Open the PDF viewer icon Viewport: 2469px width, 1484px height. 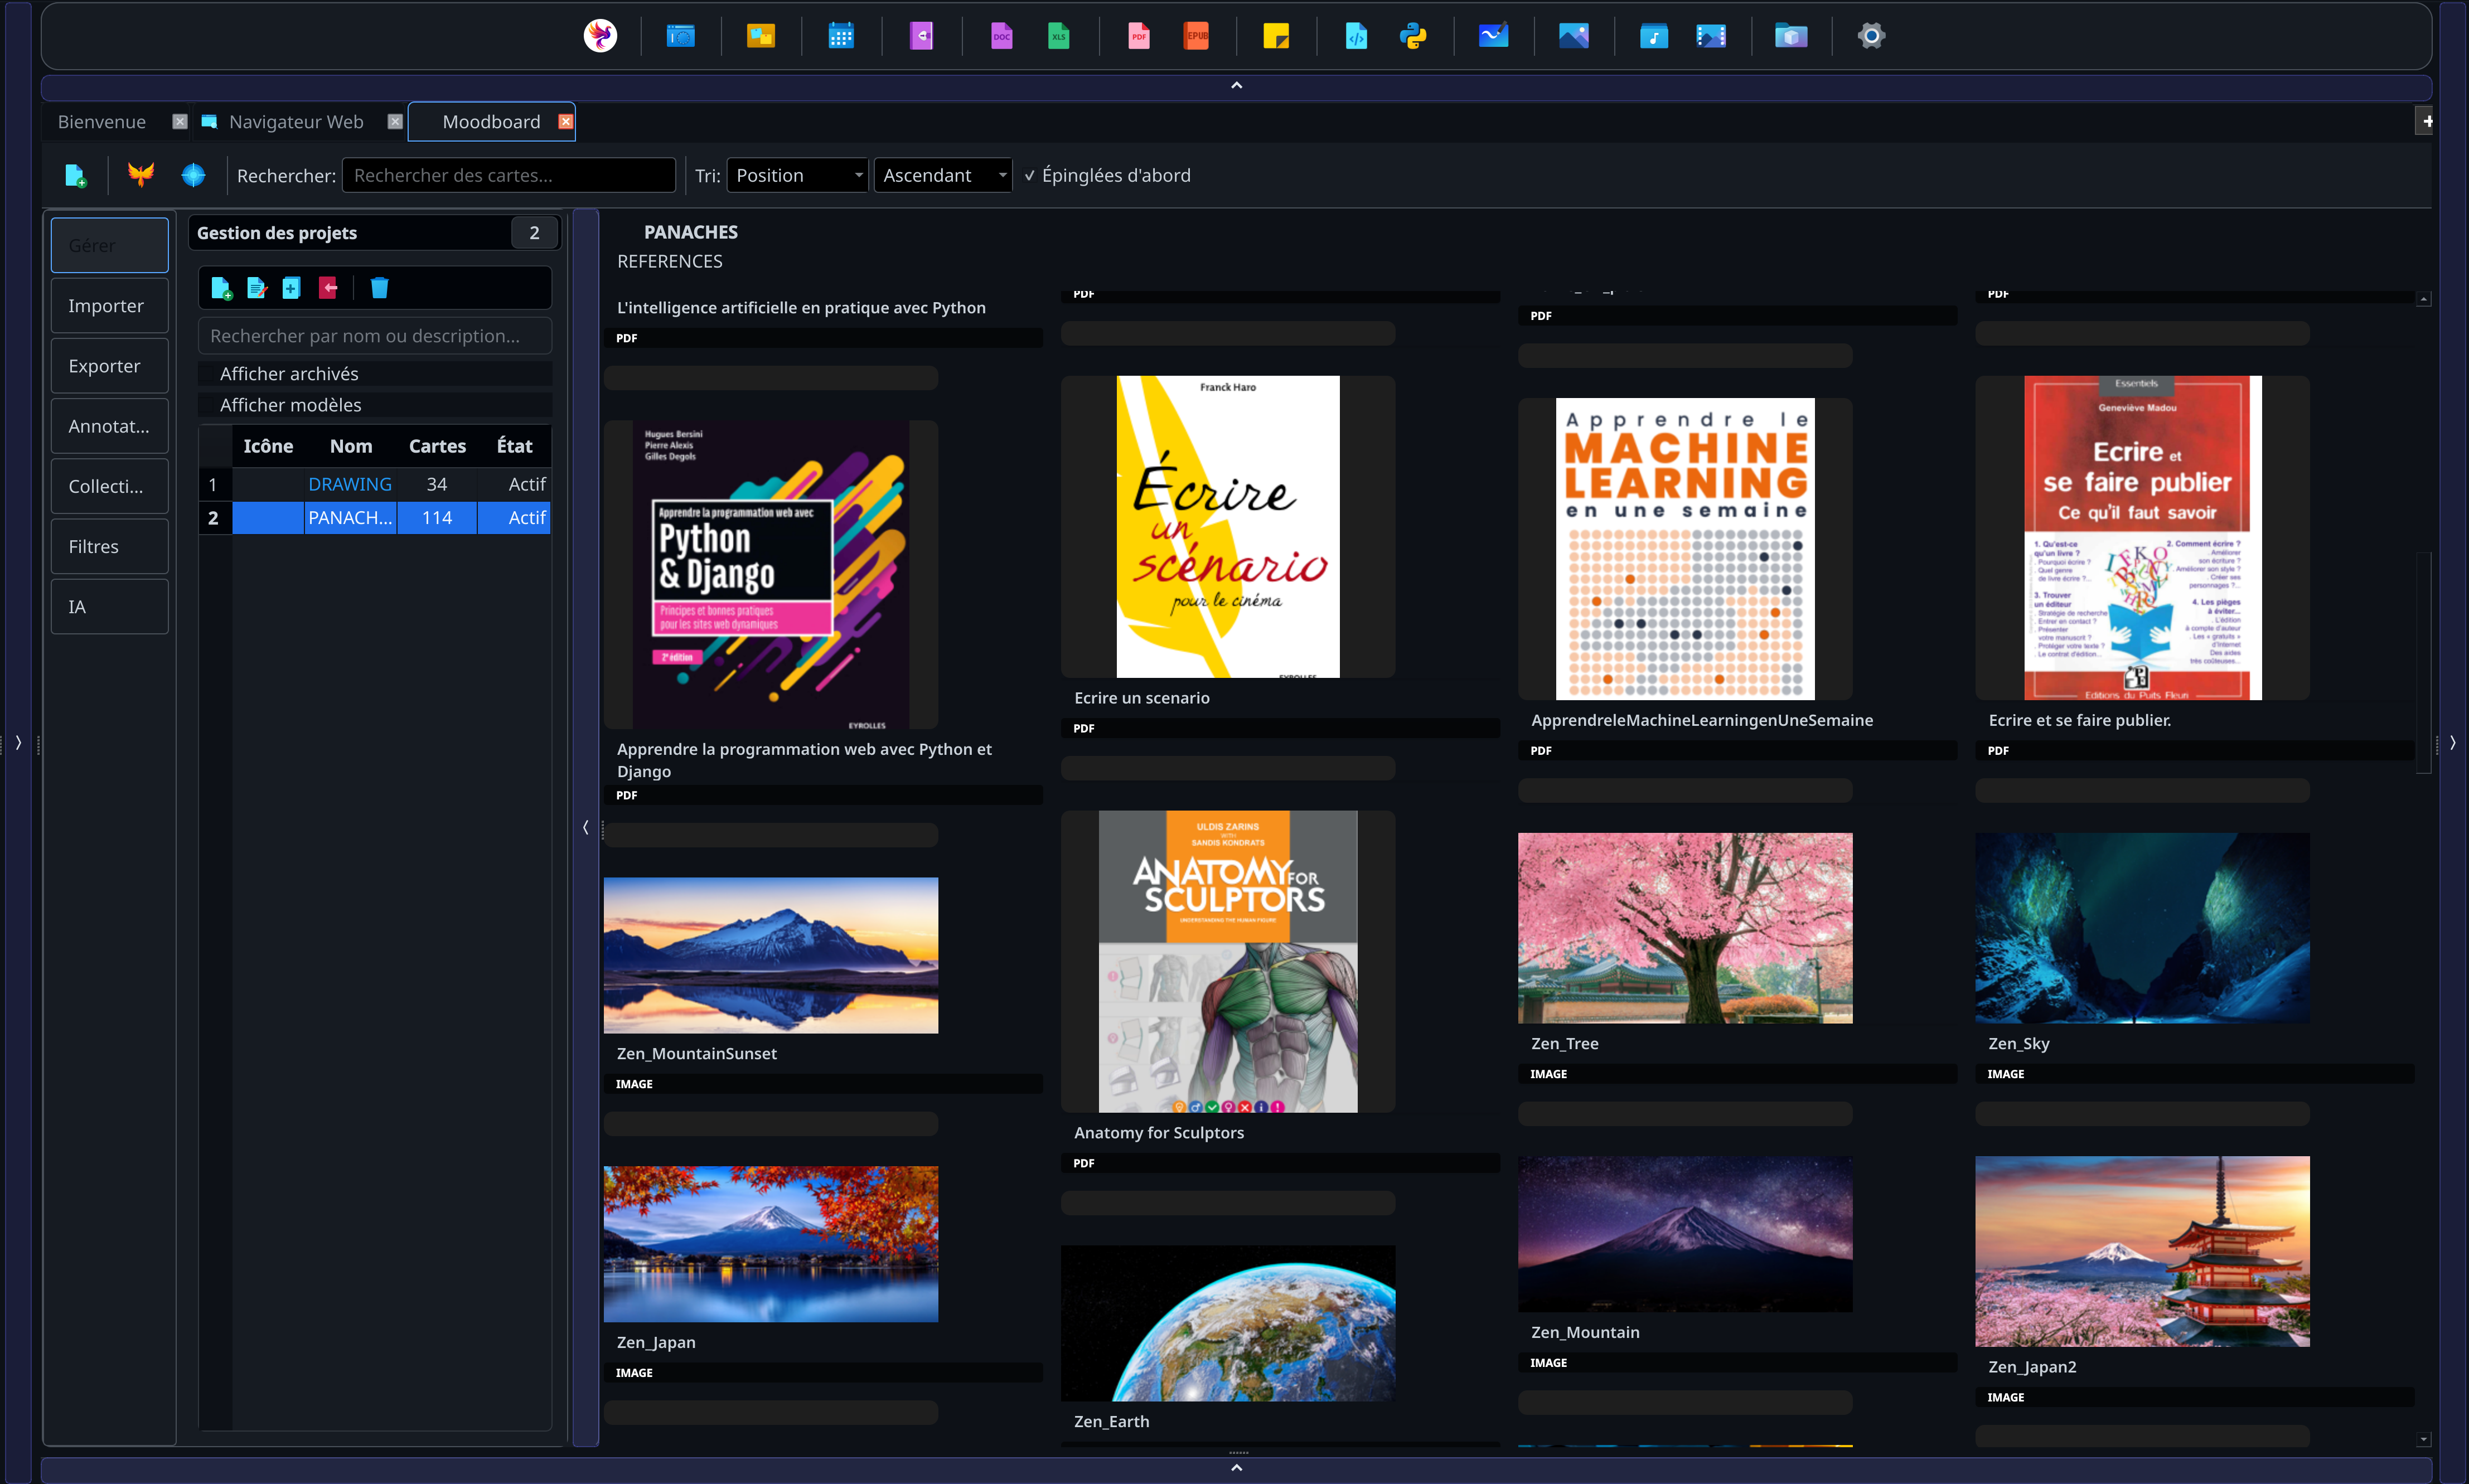point(1138,36)
